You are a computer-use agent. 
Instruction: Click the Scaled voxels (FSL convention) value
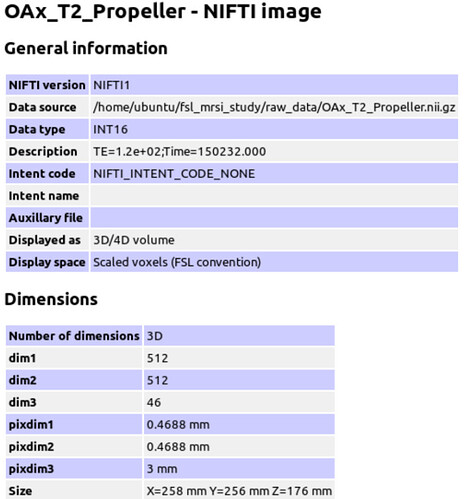(x=177, y=262)
